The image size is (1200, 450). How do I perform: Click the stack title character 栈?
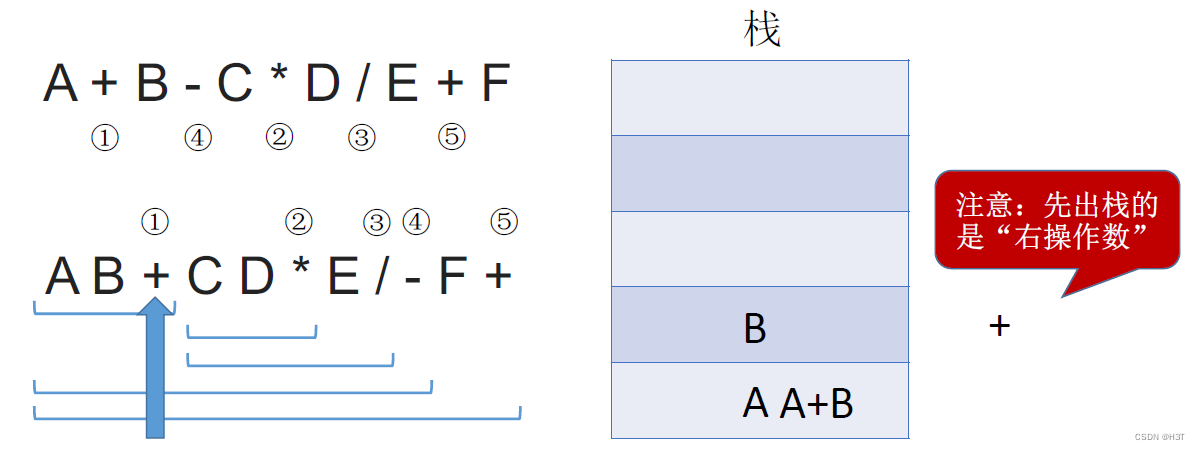(x=762, y=31)
